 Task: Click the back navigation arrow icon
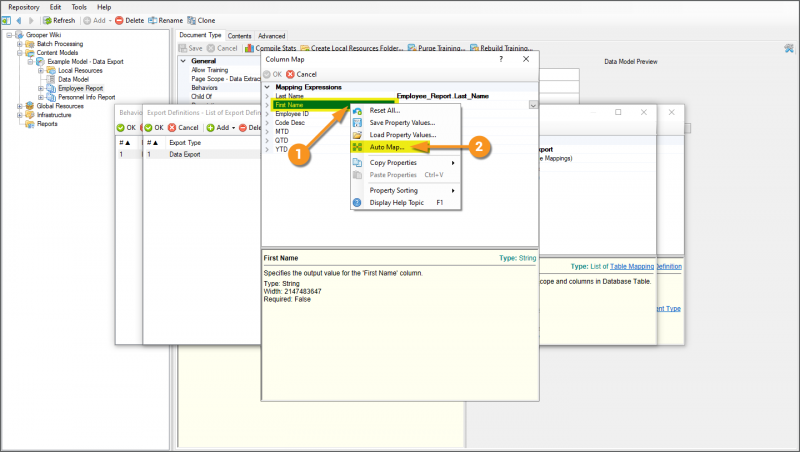[19, 20]
